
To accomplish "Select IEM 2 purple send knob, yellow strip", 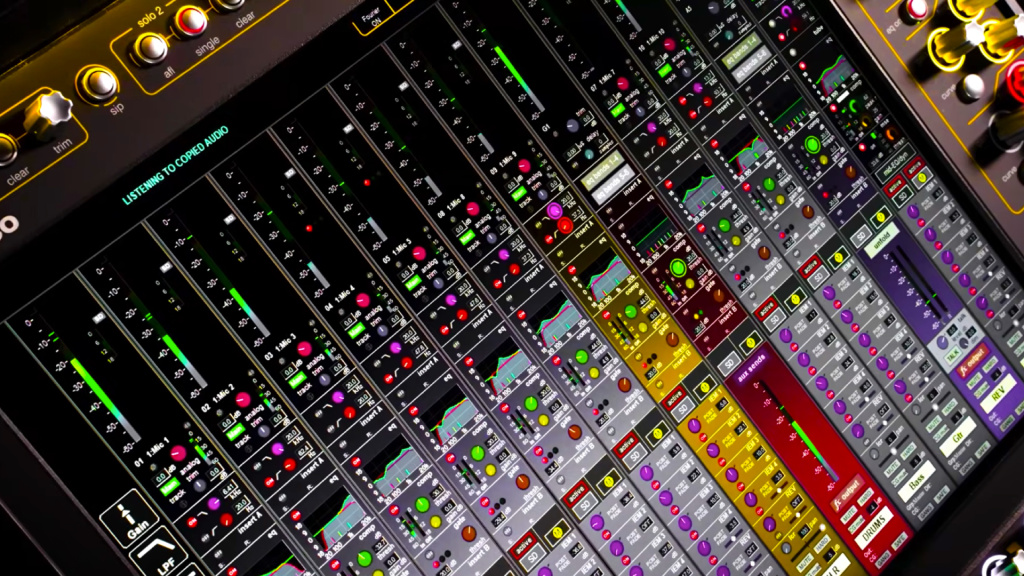I will click(713, 451).
